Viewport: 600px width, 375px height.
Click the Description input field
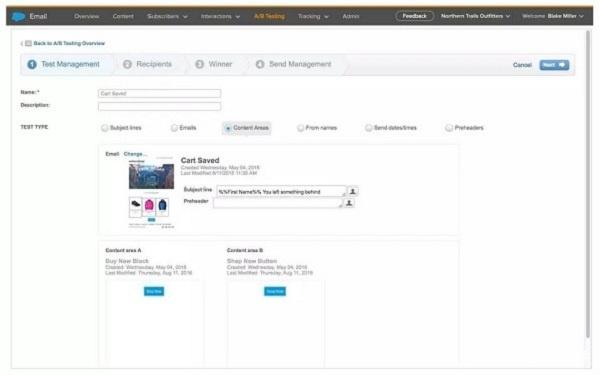coord(159,106)
